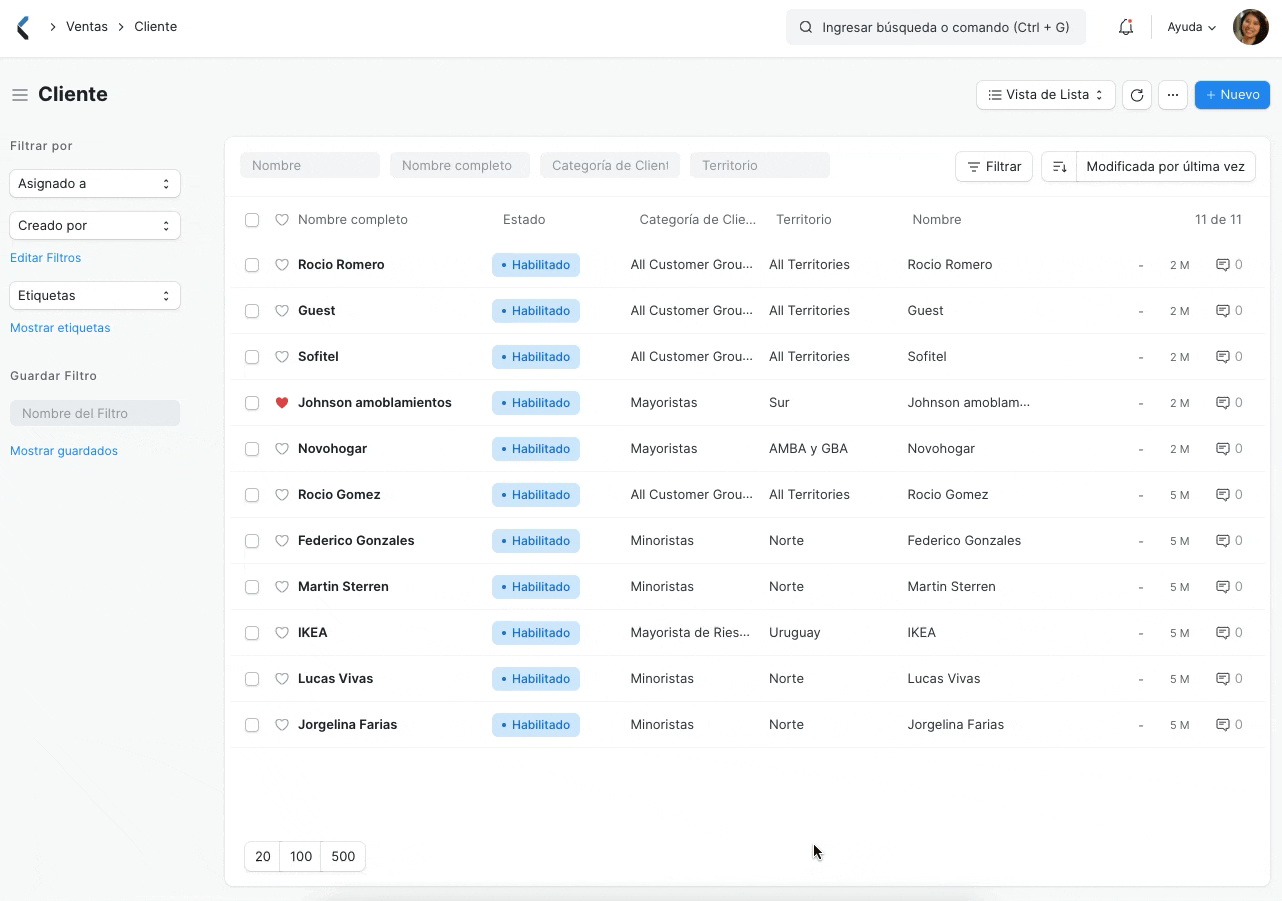
Task: Like Martin Sterren with heart icon
Action: (x=282, y=587)
